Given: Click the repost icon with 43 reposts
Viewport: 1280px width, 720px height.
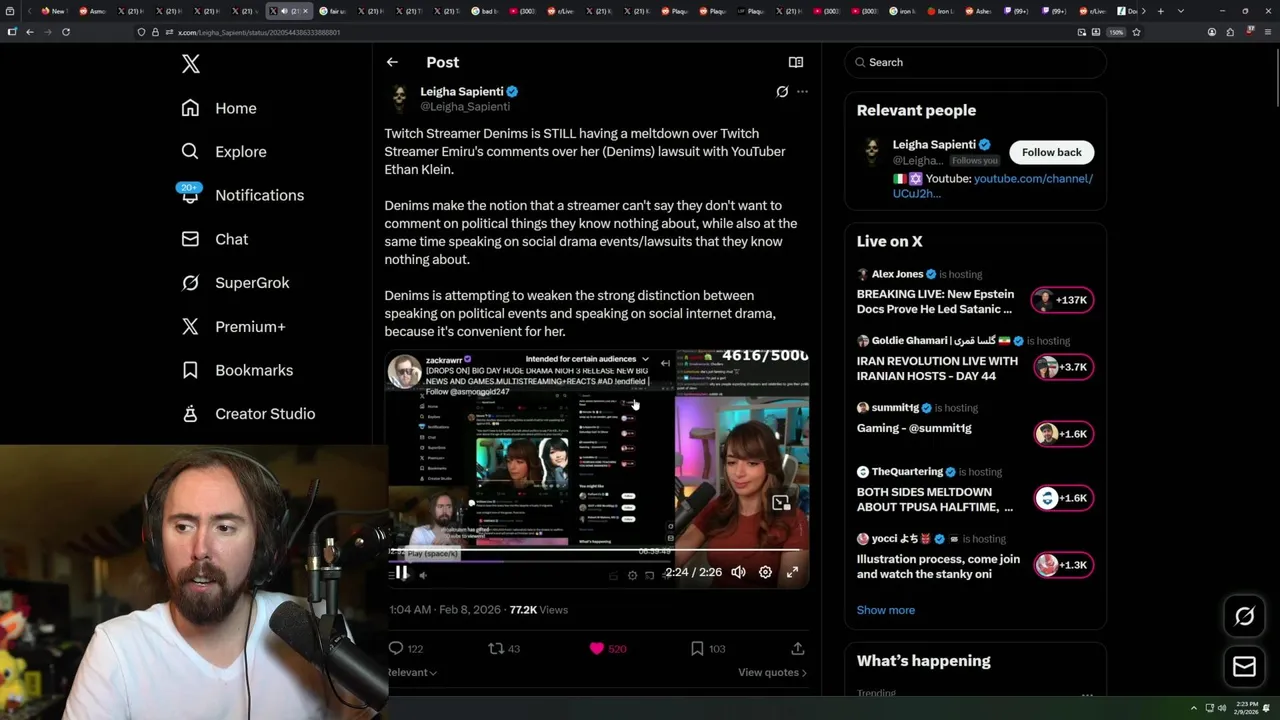Looking at the screenshot, I should click(495, 649).
